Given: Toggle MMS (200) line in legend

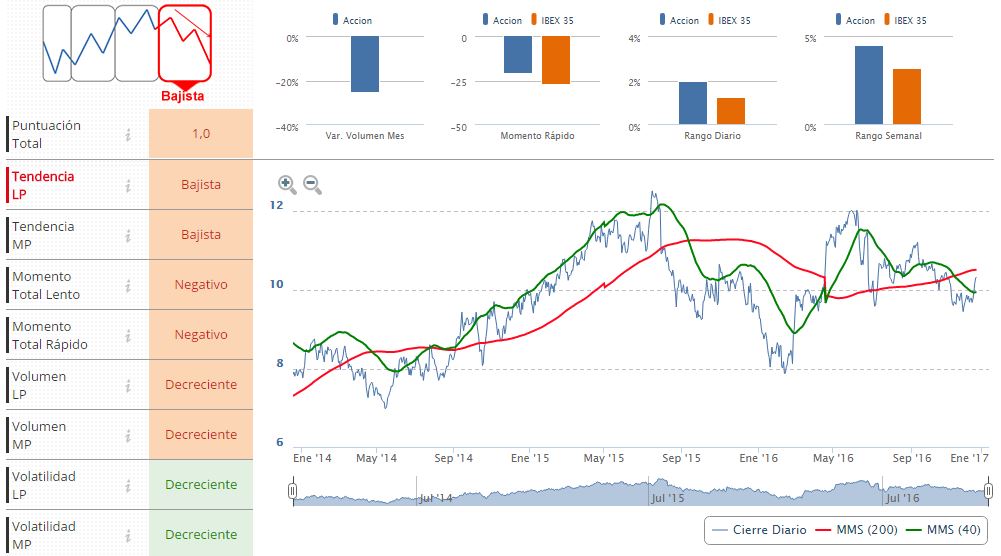Looking at the screenshot, I should [860, 530].
